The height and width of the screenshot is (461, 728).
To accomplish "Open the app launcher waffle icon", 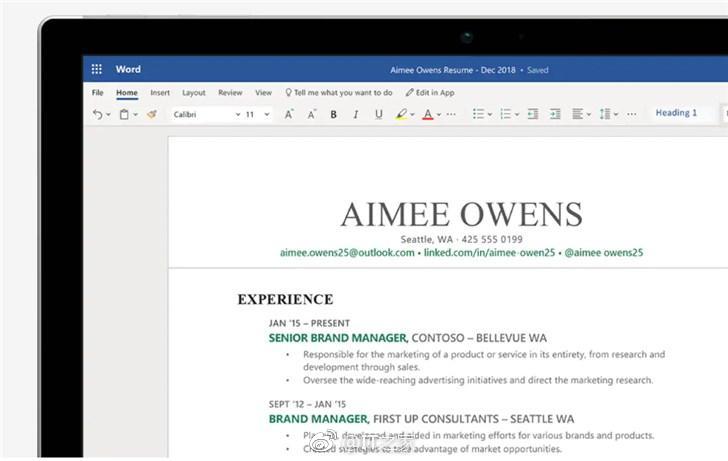I will (x=97, y=69).
